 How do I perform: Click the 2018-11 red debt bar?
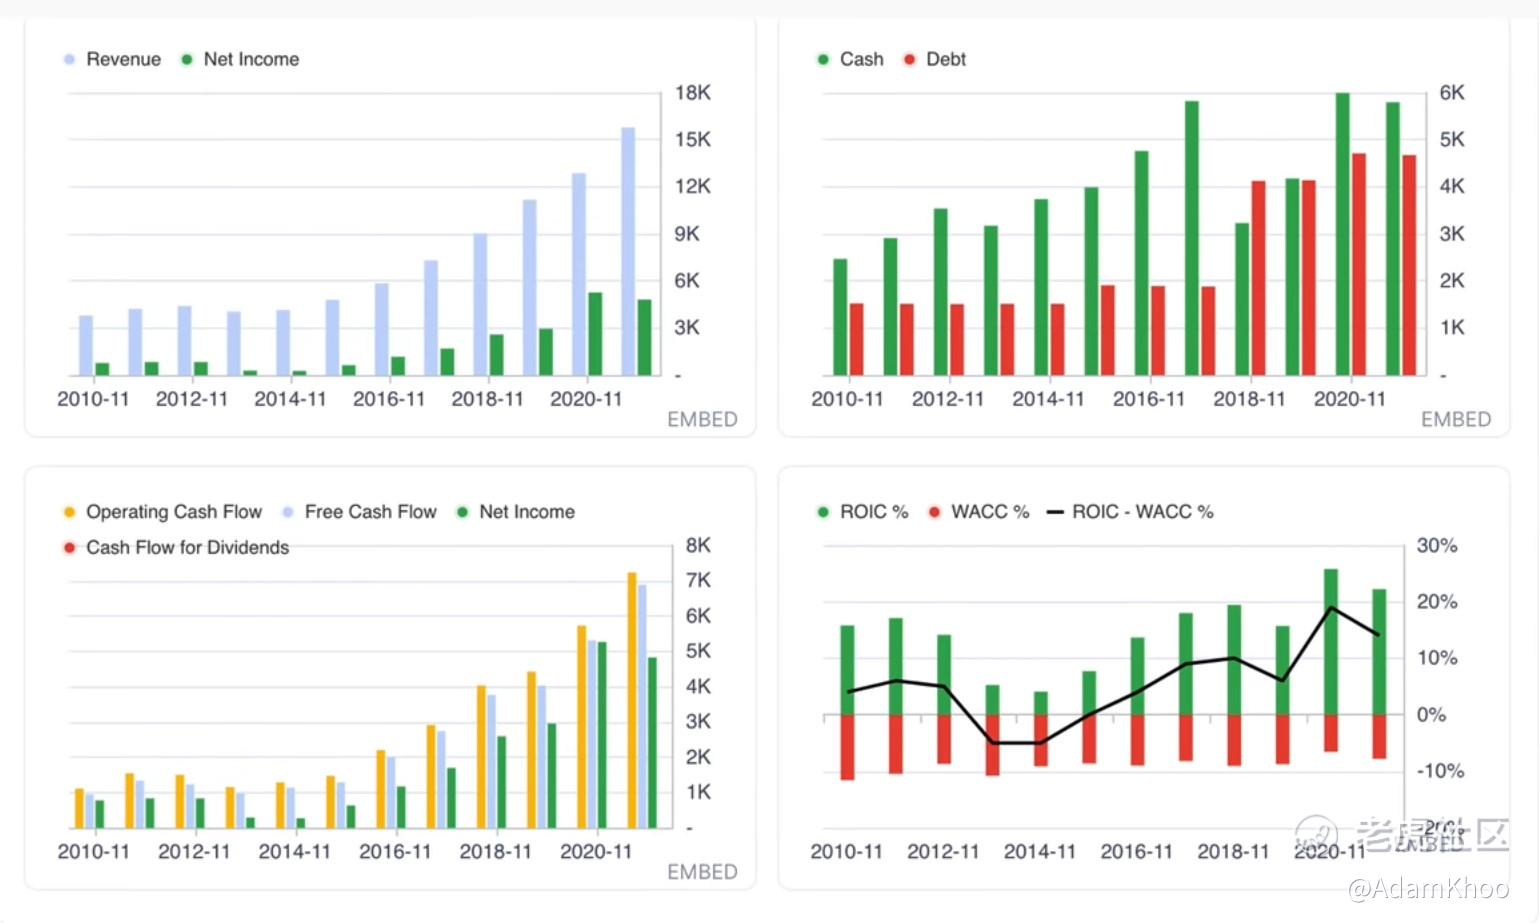coord(1258,278)
